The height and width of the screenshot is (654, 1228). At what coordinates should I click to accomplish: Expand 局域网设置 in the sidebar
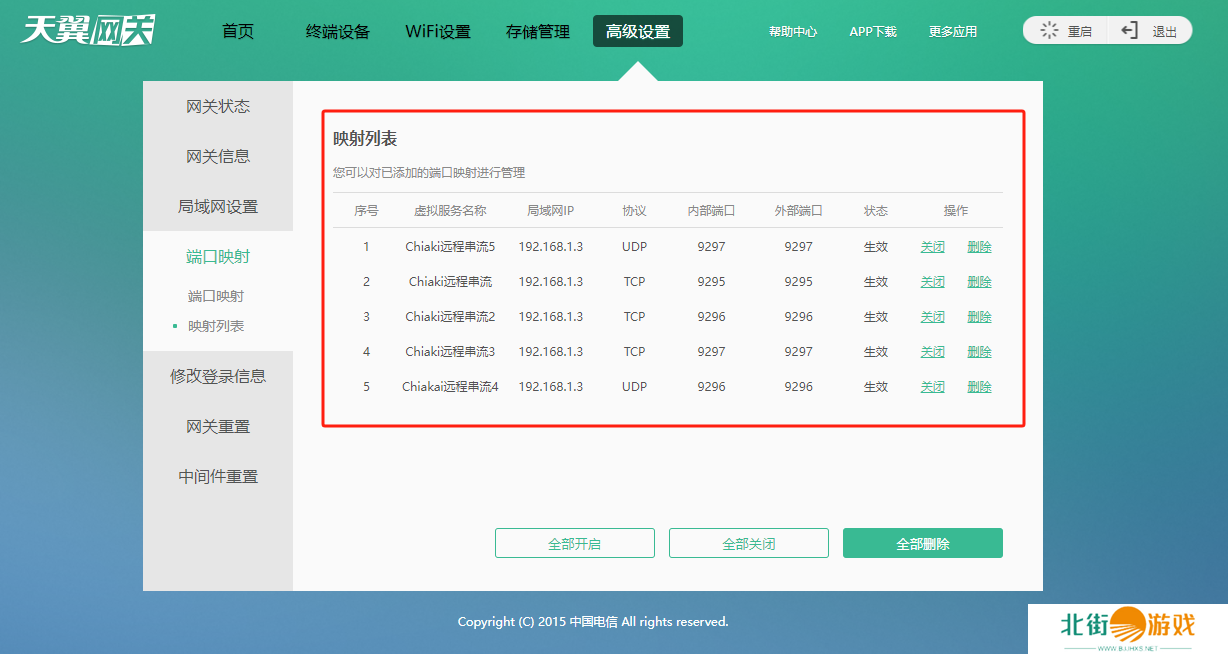pyautogui.click(x=218, y=207)
